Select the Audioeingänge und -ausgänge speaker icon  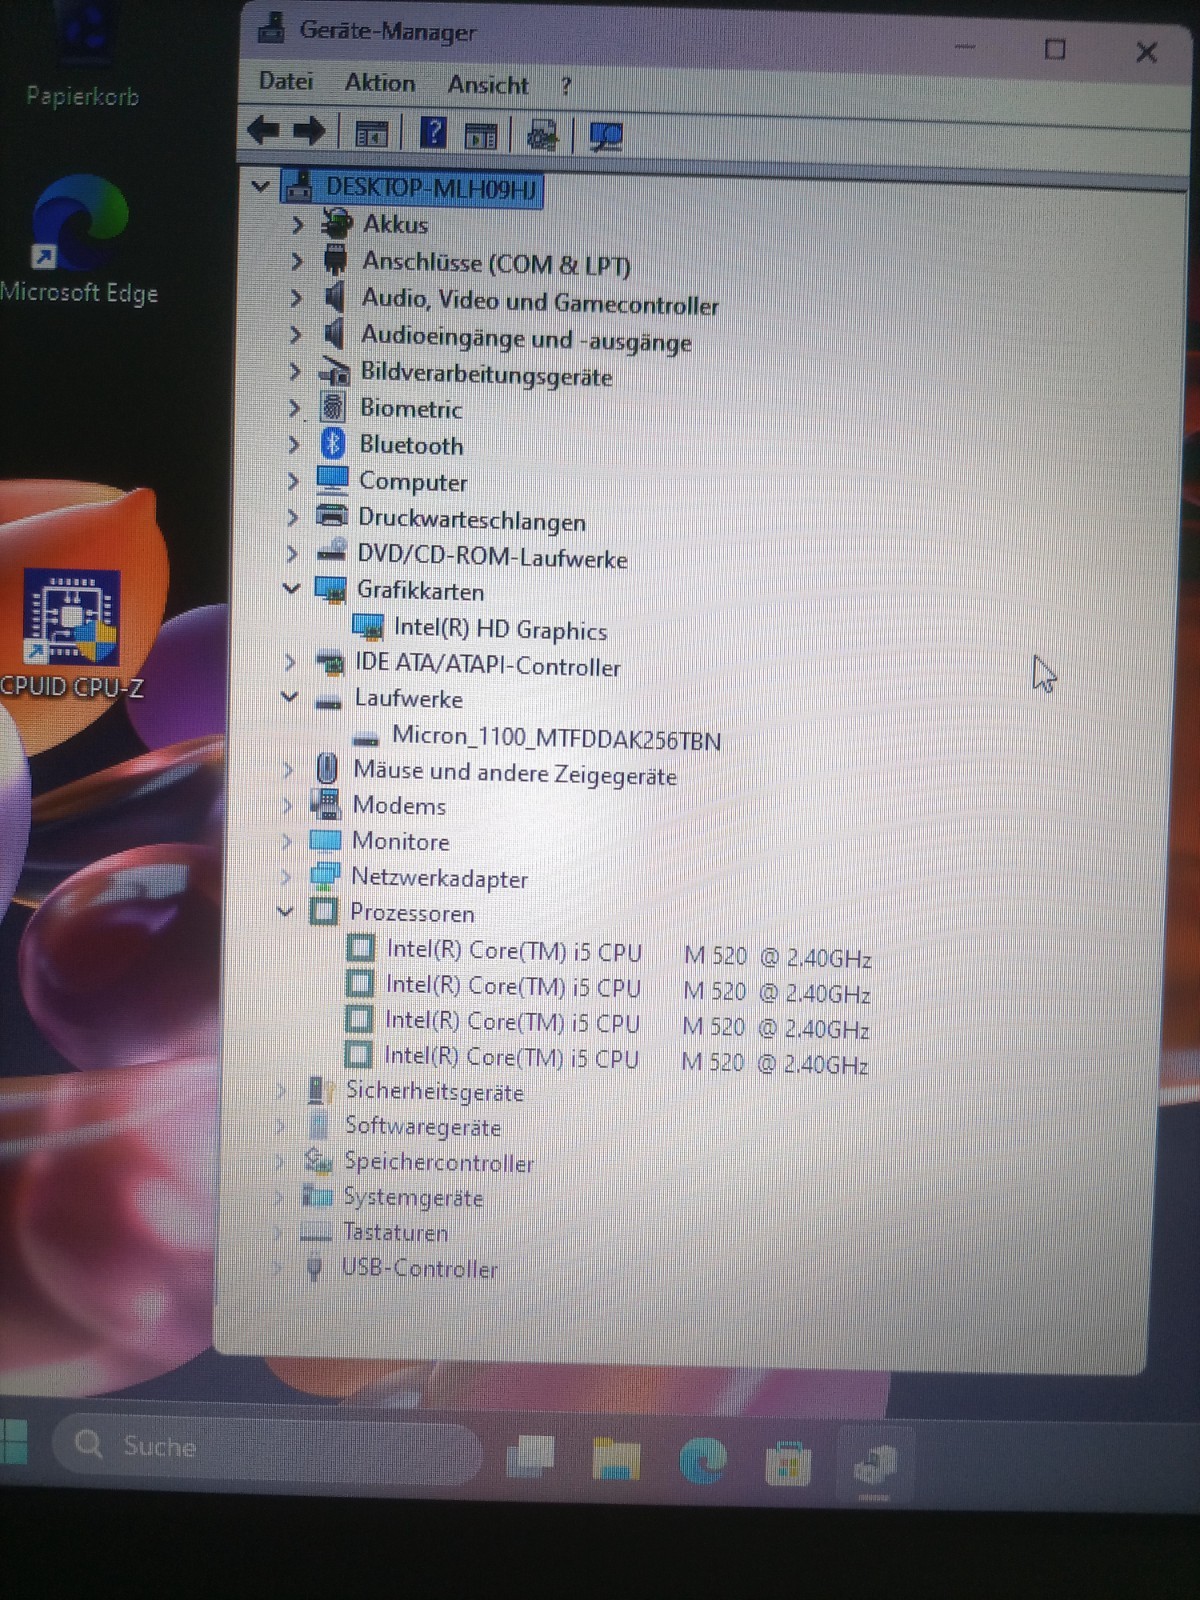coord(333,334)
